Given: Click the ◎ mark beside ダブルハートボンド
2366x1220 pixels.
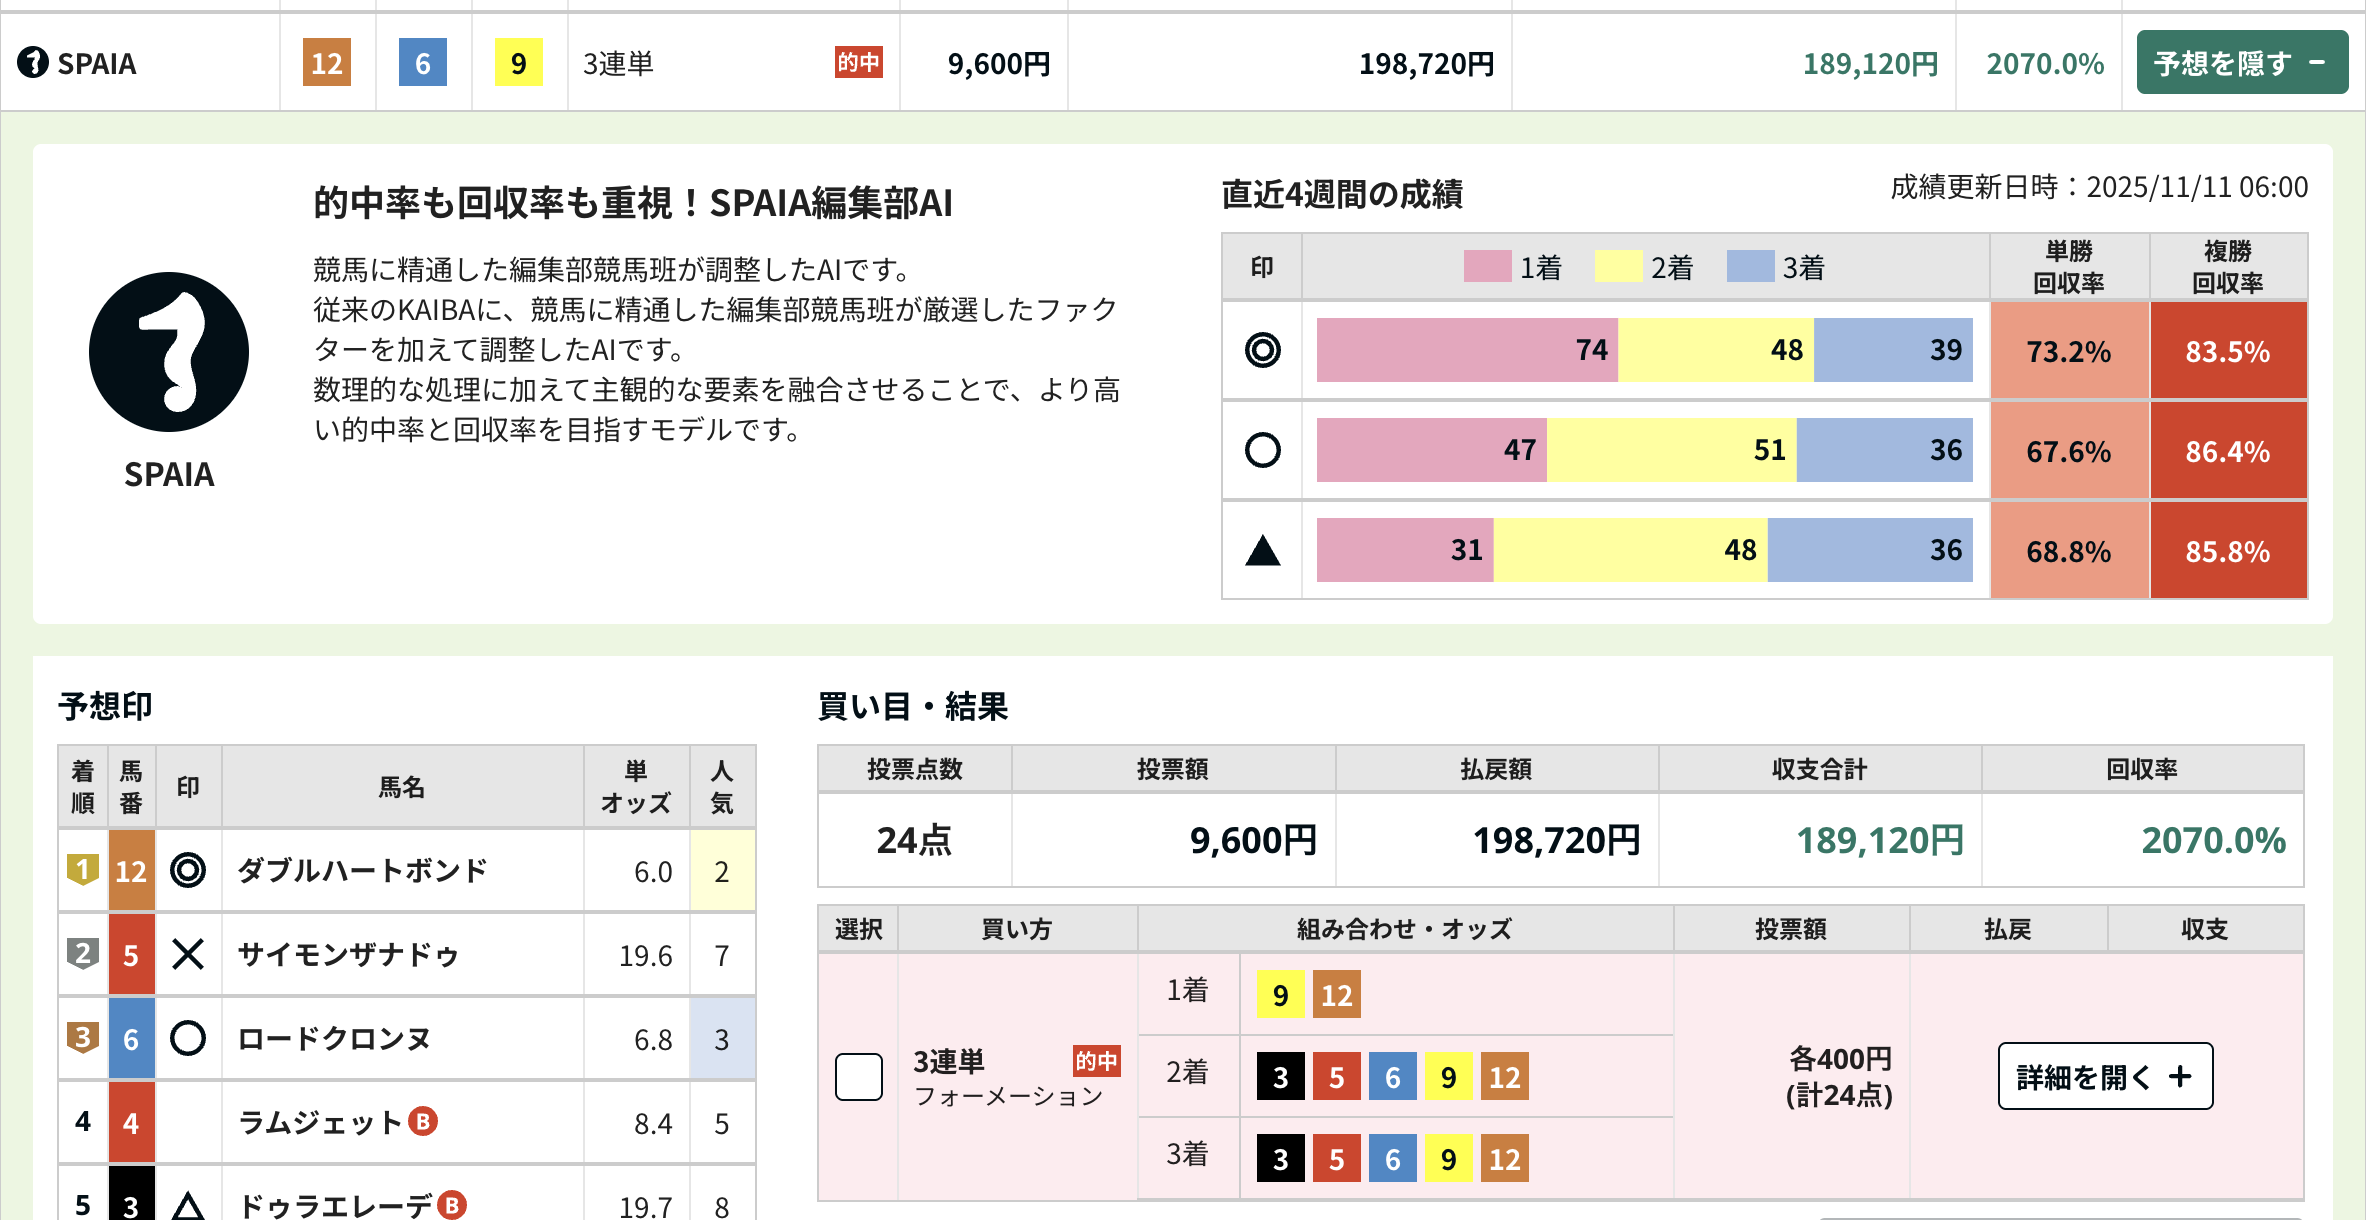Looking at the screenshot, I should pyautogui.click(x=188, y=869).
